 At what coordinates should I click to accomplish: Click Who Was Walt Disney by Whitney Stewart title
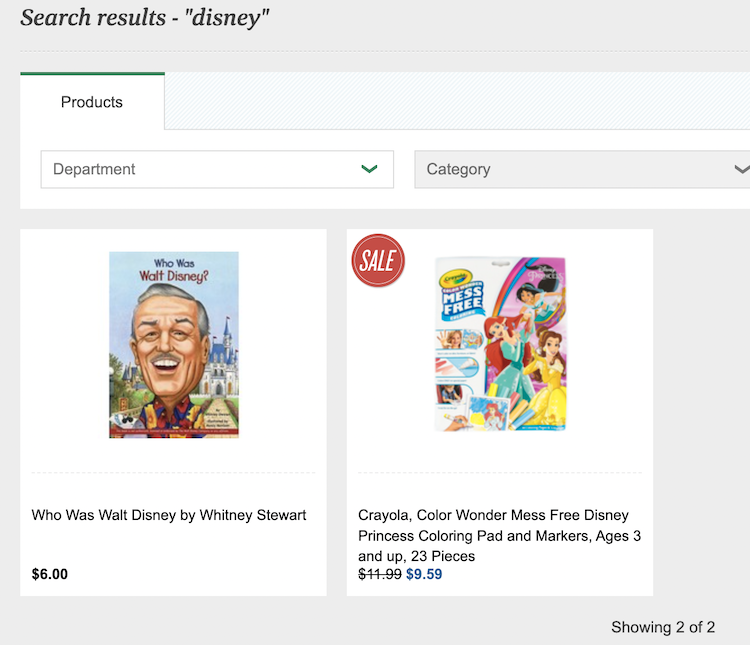168,515
